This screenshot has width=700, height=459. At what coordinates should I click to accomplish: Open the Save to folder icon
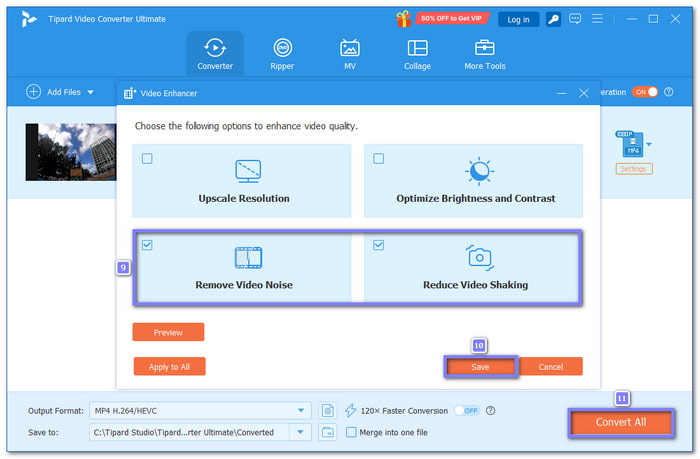pos(328,432)
